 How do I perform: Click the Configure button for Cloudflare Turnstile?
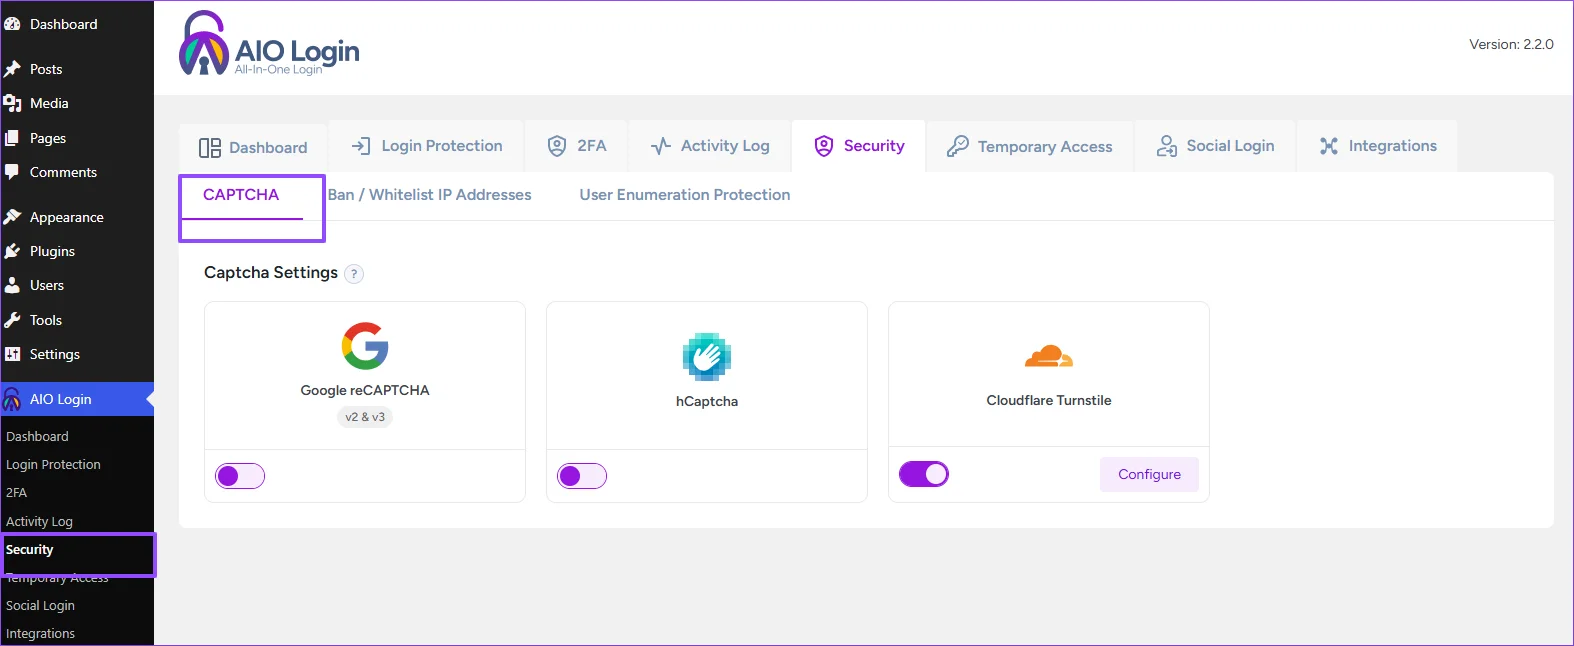tap(1149, 474)
